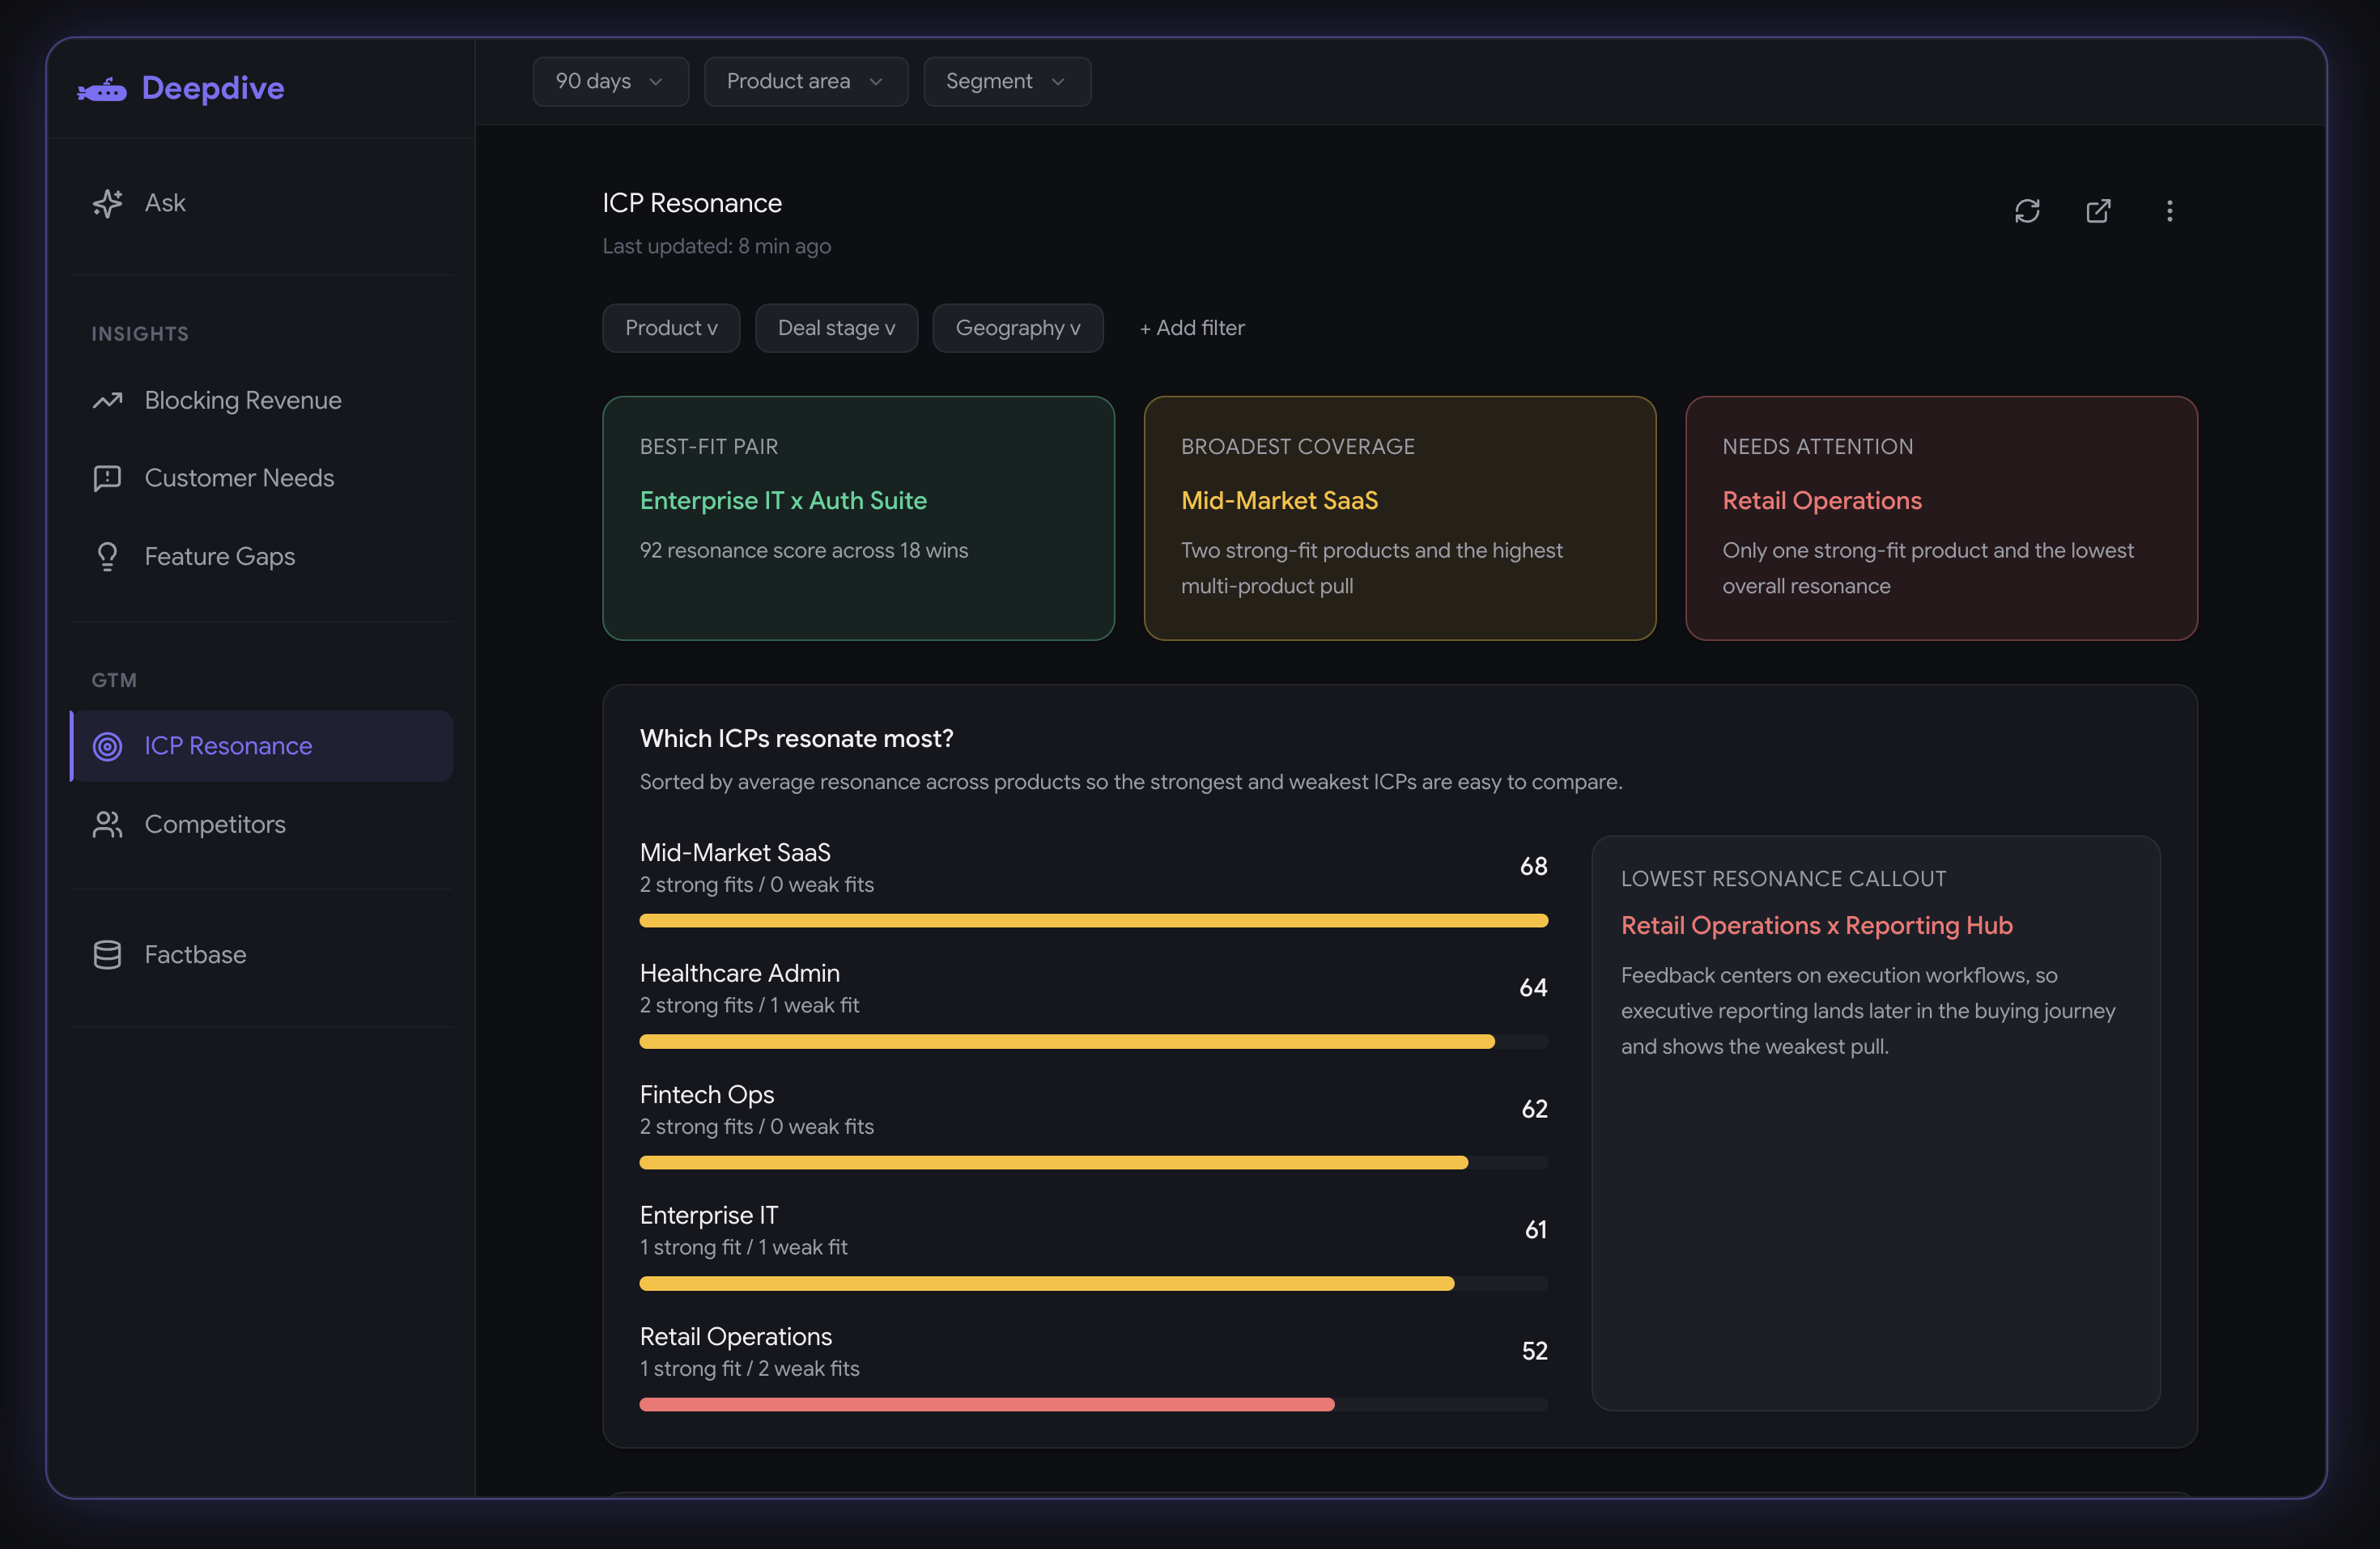2380x1549 pixels.
Task: Click the Ask sparkle icon
Action: click(x=107, y=203)
